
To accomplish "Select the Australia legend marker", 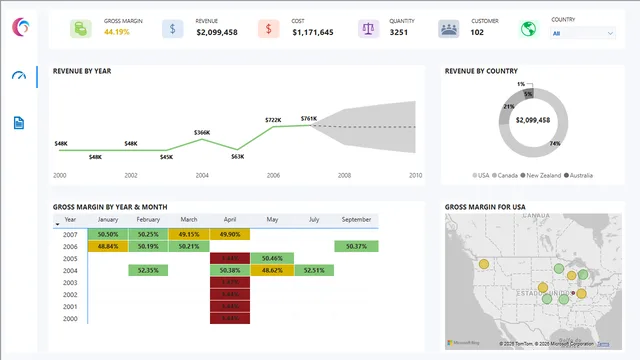I will click(566, 176).
